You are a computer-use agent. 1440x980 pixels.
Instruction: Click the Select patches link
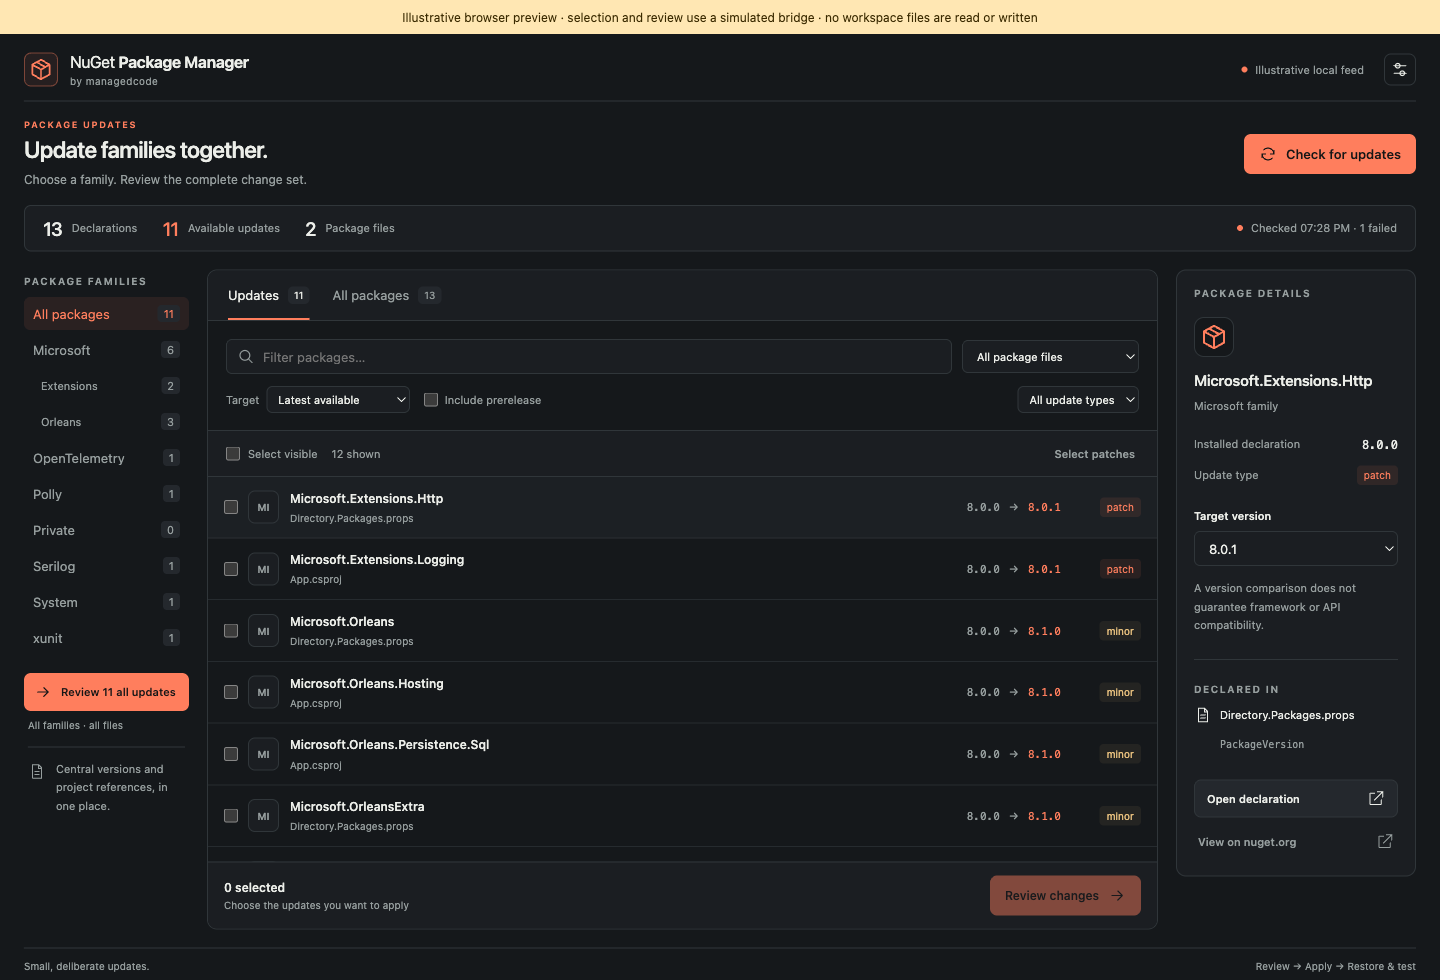click(x=1094, y=454)
